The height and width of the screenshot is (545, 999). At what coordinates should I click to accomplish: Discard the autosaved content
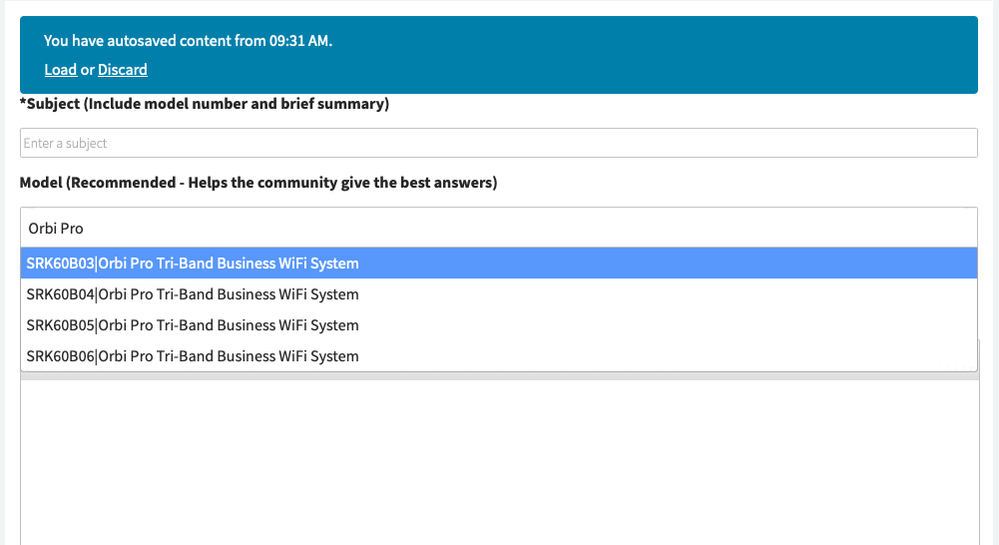[x=122, y=69]
